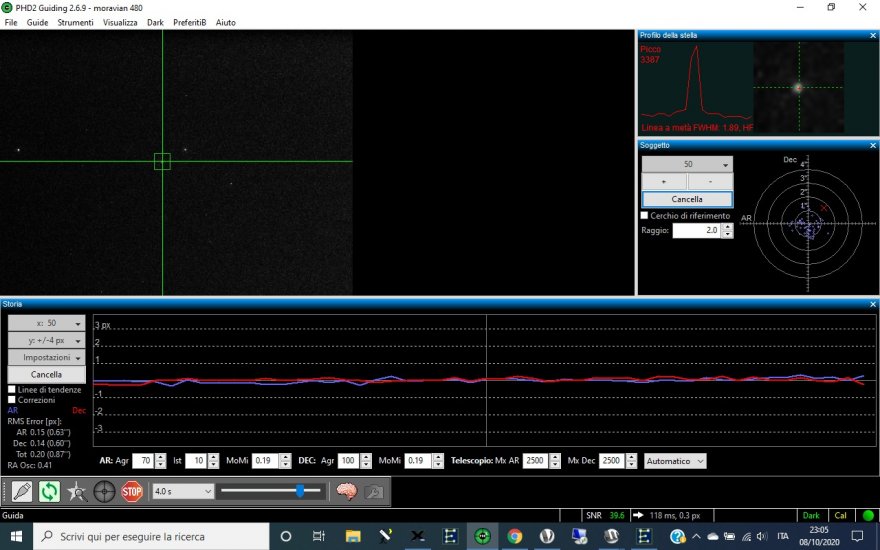880x550 pixels.
Task: Click the auto-select star icon
Action: (x=77, y=492)
